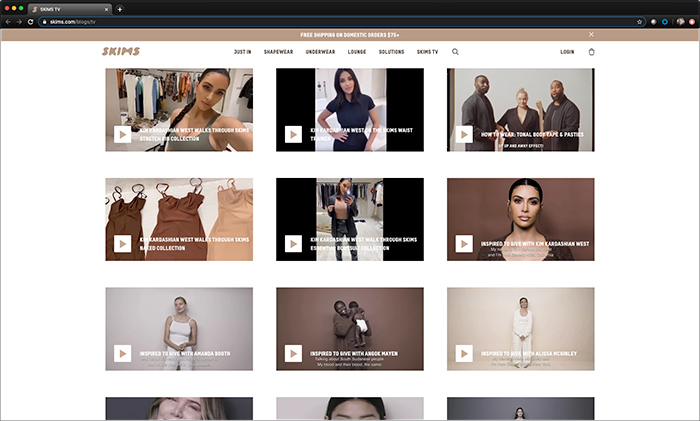Open Inspired to Give with Alissa McGinley title
Screen dimensions: 700x421
pos(529,354)
